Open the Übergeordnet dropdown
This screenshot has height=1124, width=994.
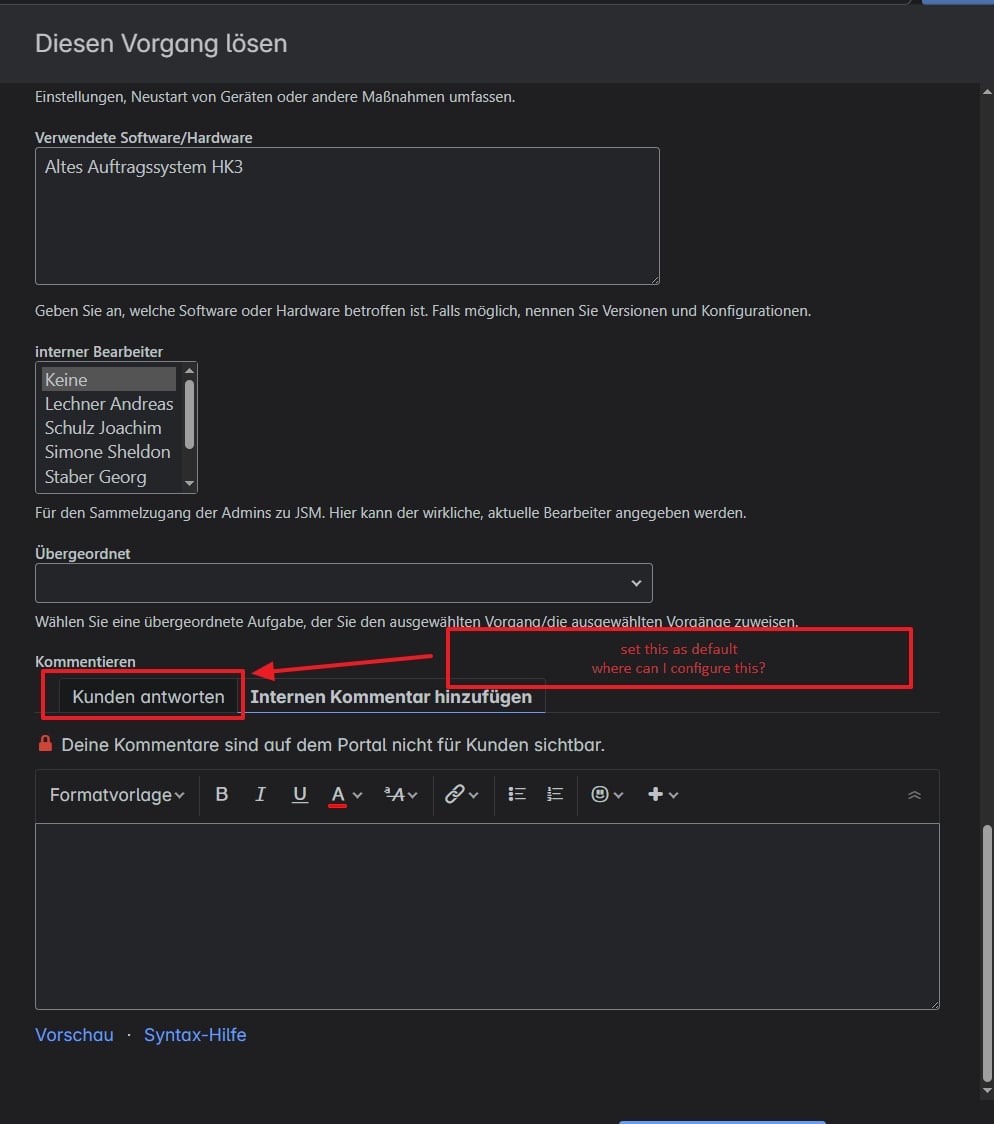coord(343,583)
